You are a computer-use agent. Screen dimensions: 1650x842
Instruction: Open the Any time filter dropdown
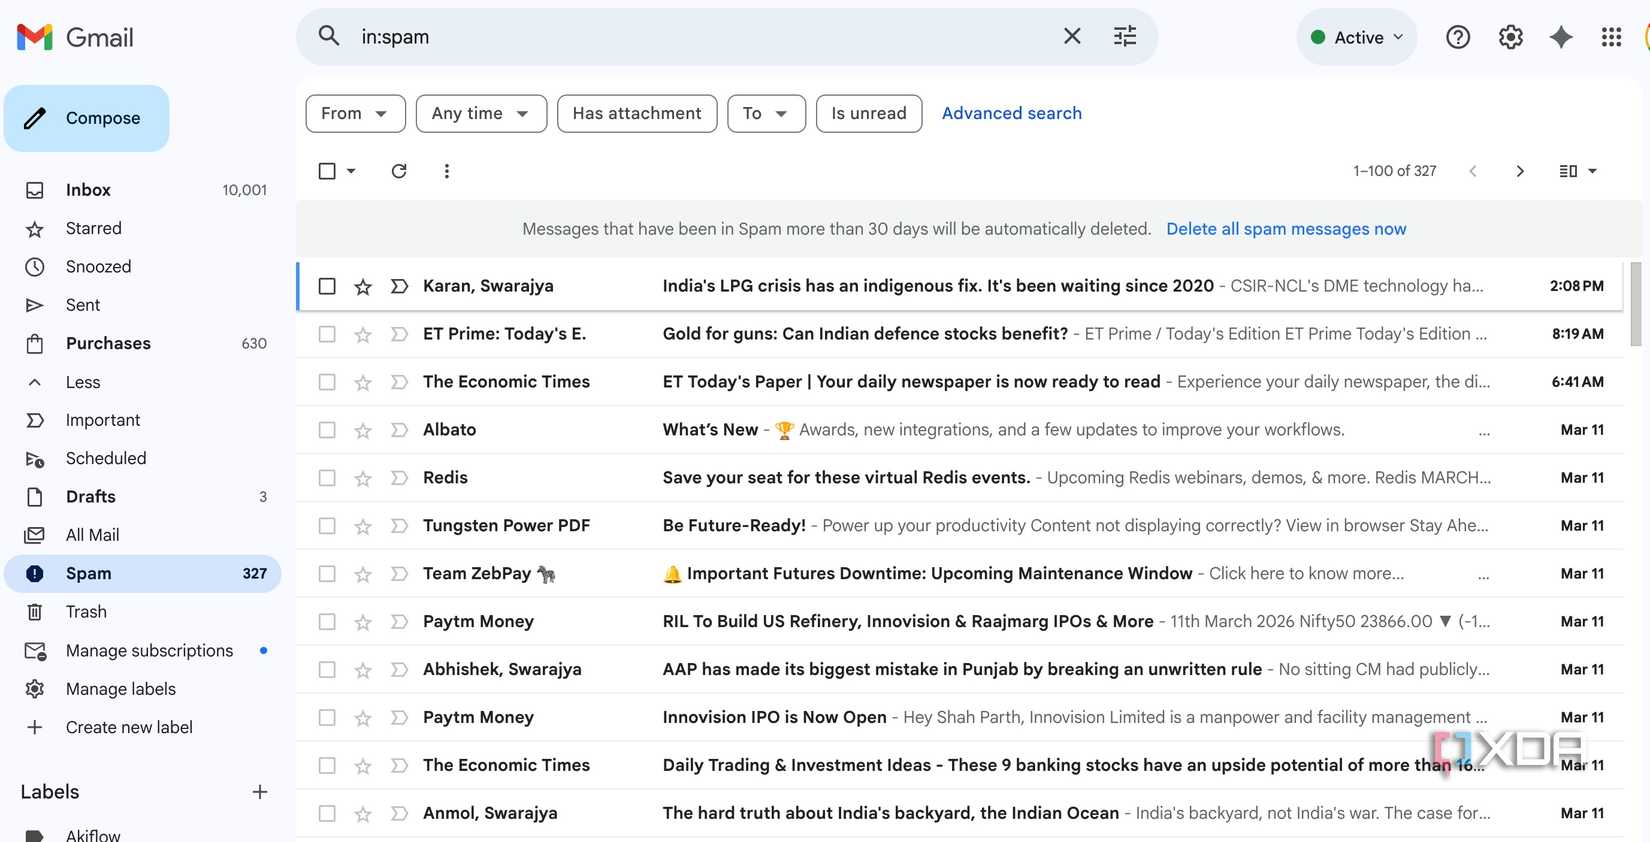pyautogui.click(x=481, y=113)
